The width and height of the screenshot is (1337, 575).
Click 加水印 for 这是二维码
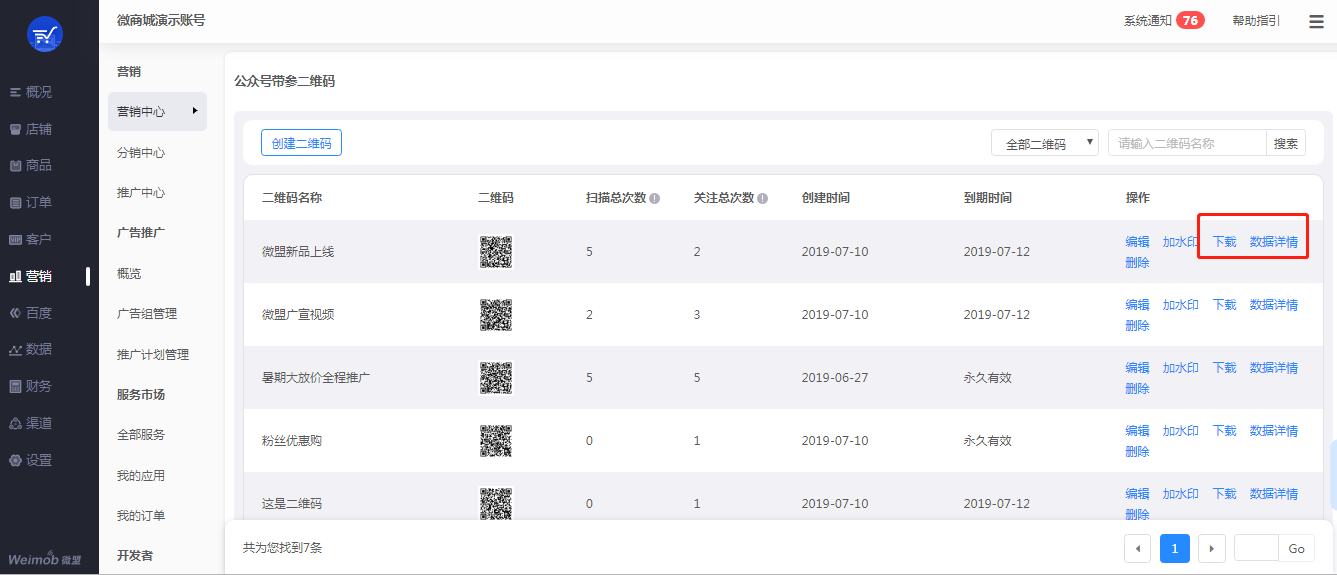pos(1180,494)
